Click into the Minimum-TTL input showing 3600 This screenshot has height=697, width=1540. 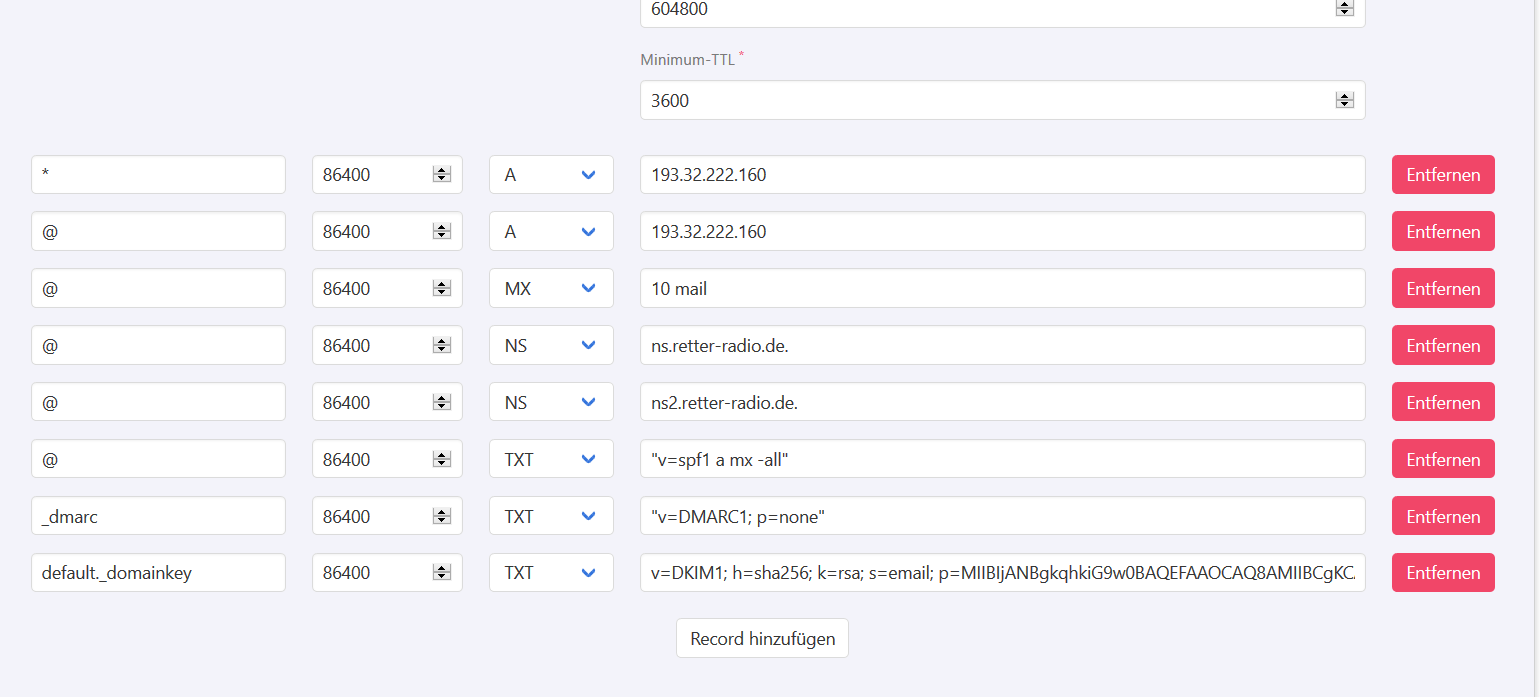click(985, 101)
